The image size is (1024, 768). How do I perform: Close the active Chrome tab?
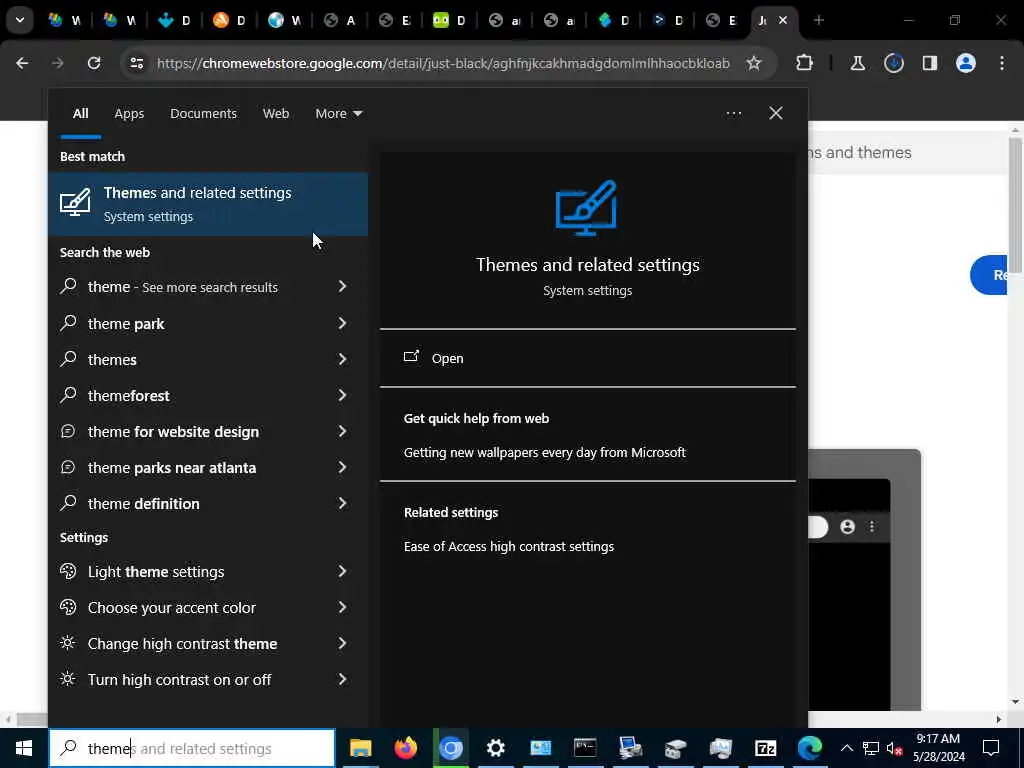tap(782, 20)
